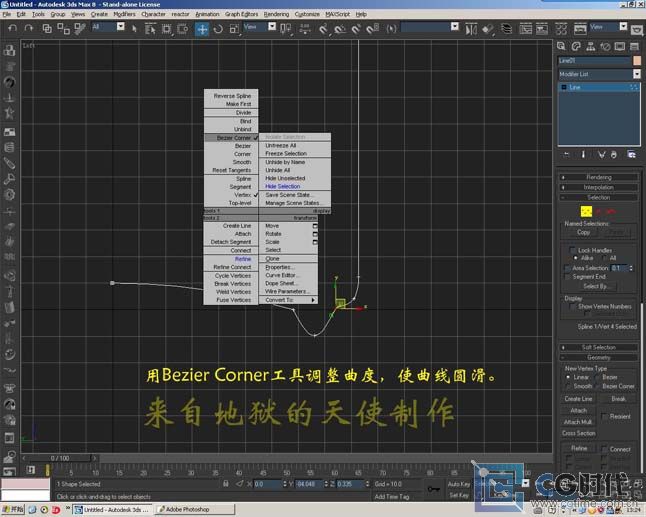646x517 pixels.
Task: Select yellow Vertex sub-object icon
Action: [x=586, y=211]
